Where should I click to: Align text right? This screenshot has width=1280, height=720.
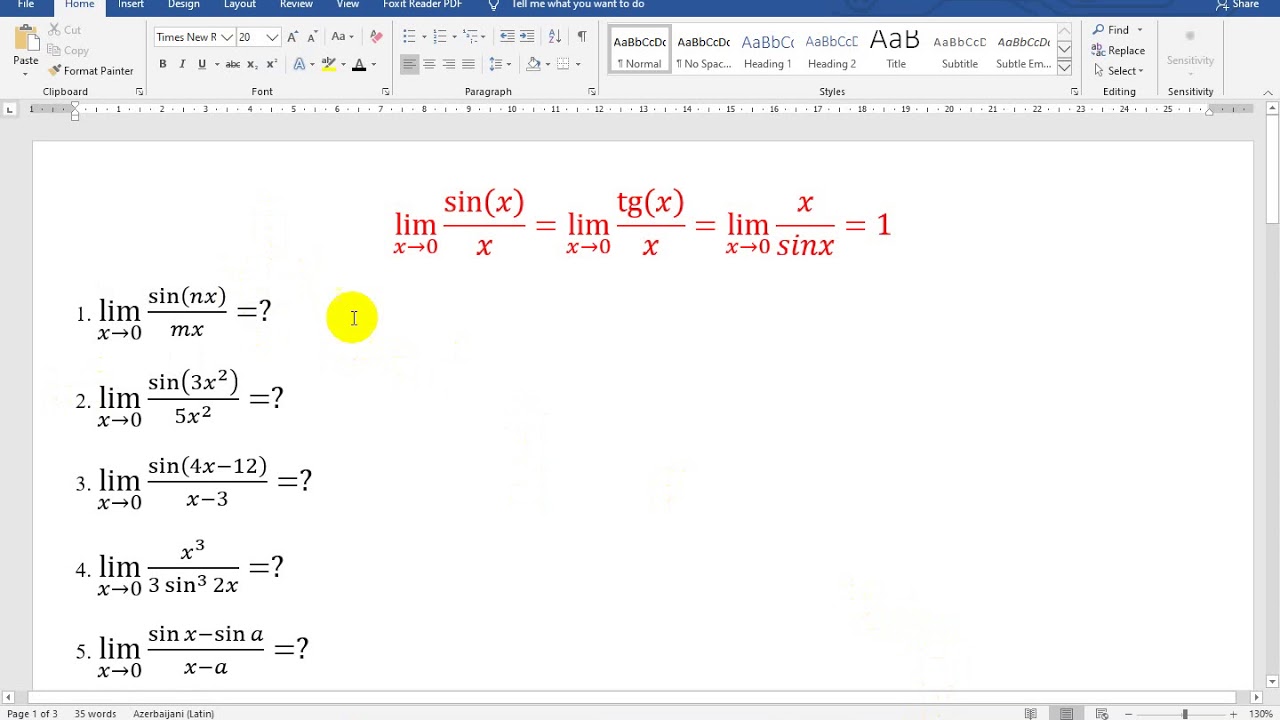point(449,64)
